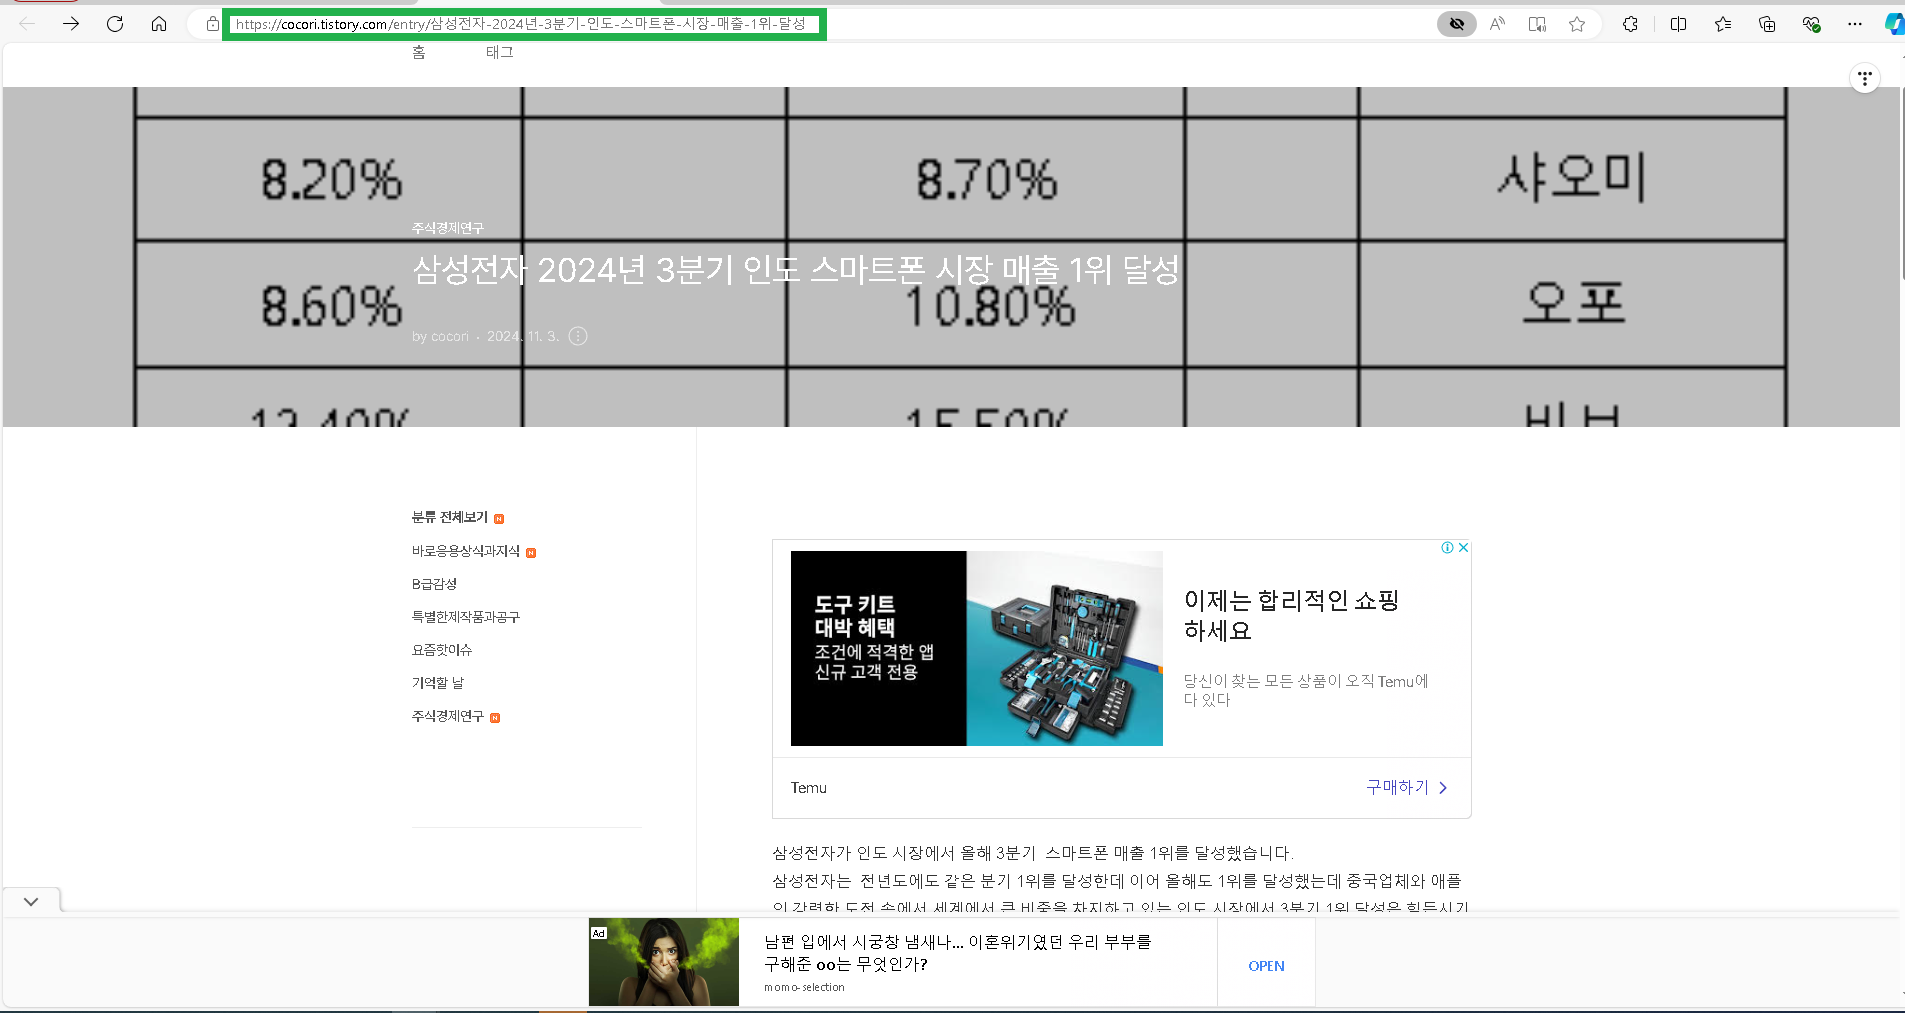
Task: Open the split screen icon
Action: (x=1679, y=24)
